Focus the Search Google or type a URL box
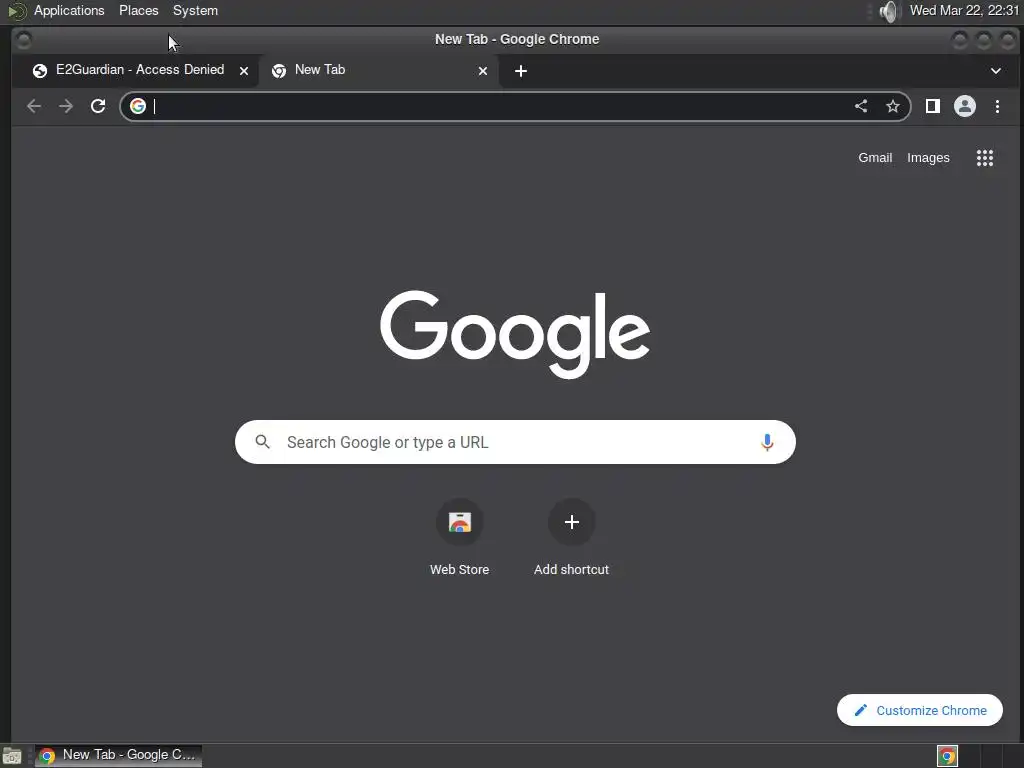The image size is (1024, 768). point(515,442)
